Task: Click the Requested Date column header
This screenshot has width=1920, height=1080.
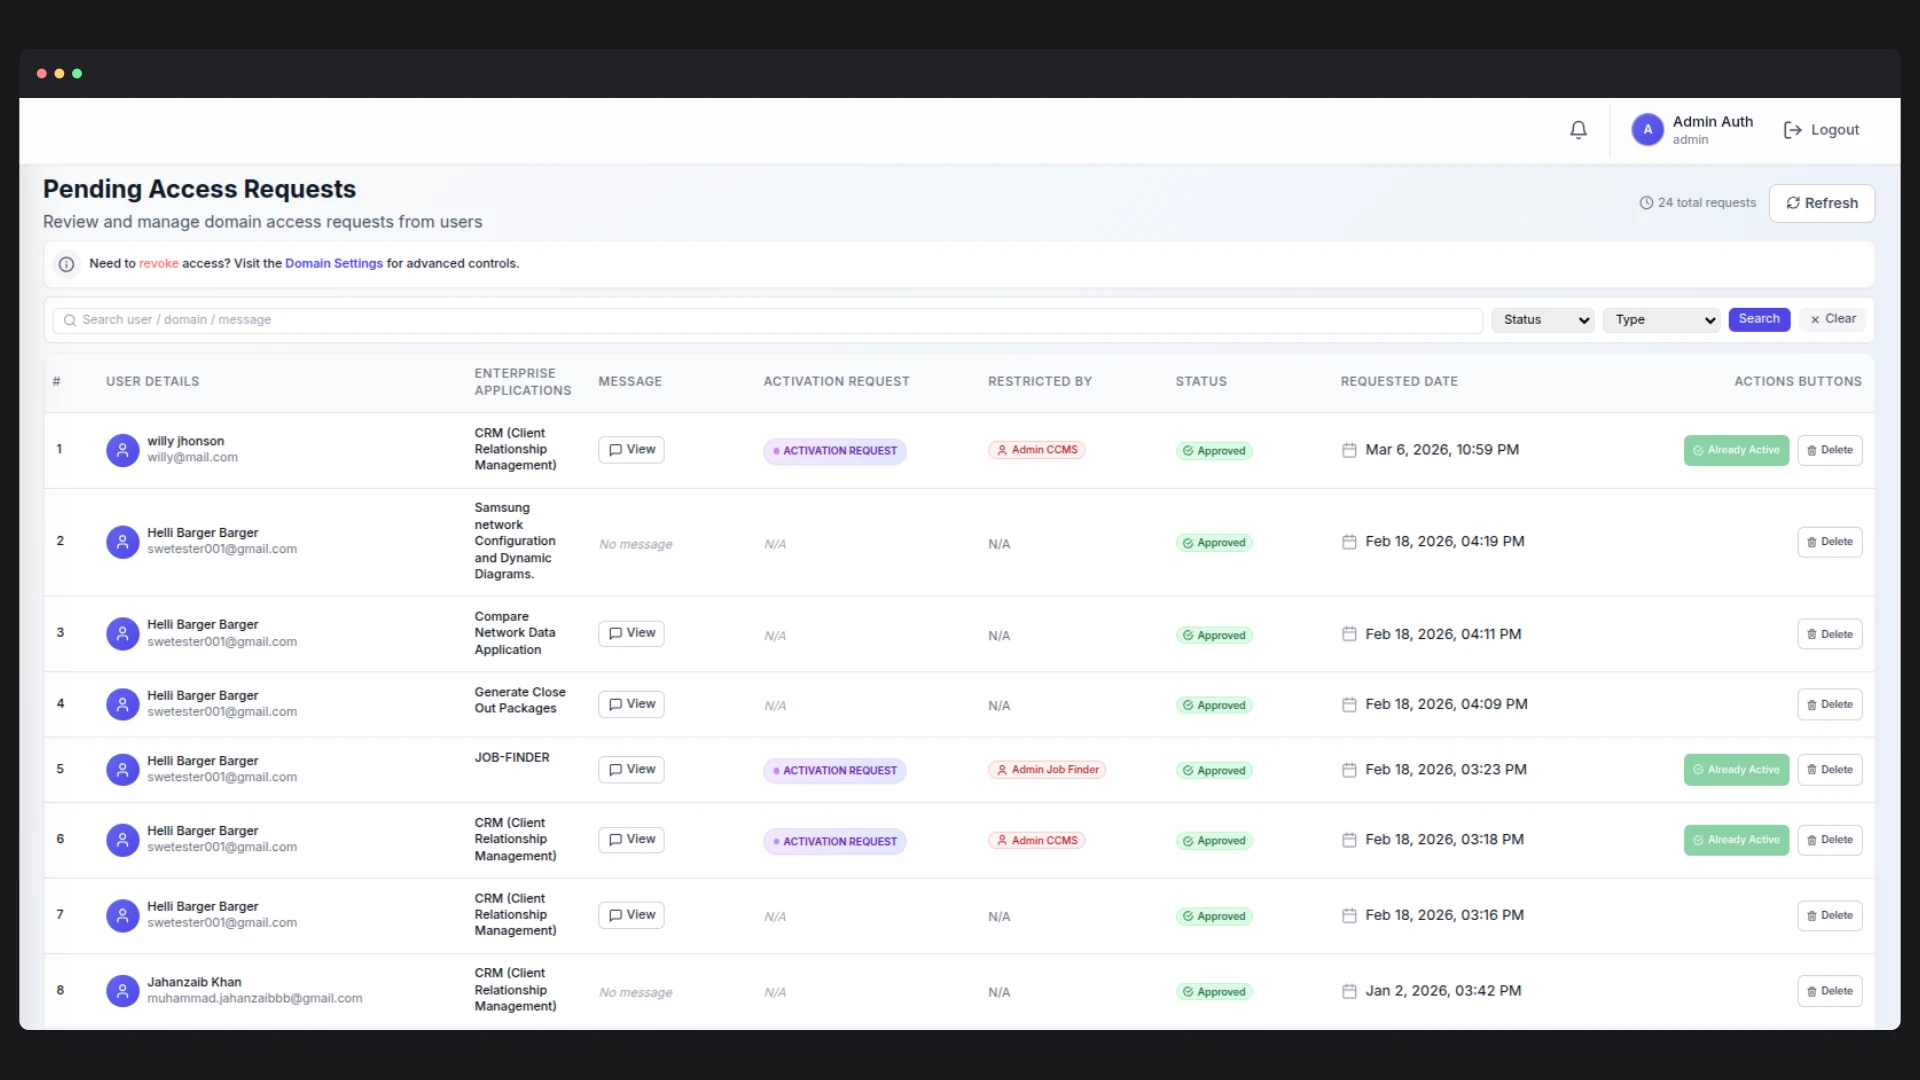Action: (x=1399, y=382)
